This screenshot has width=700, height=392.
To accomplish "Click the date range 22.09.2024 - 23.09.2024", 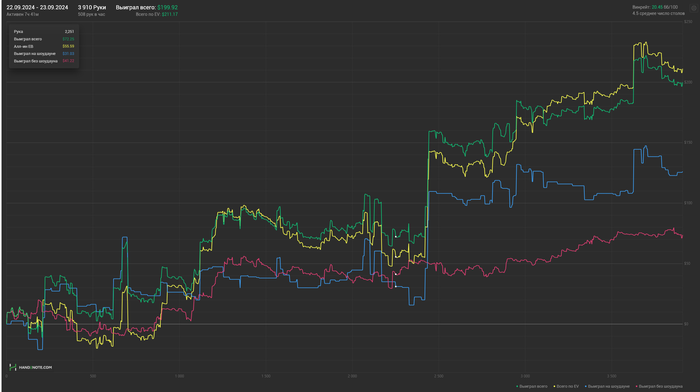I will click(37, 8).
